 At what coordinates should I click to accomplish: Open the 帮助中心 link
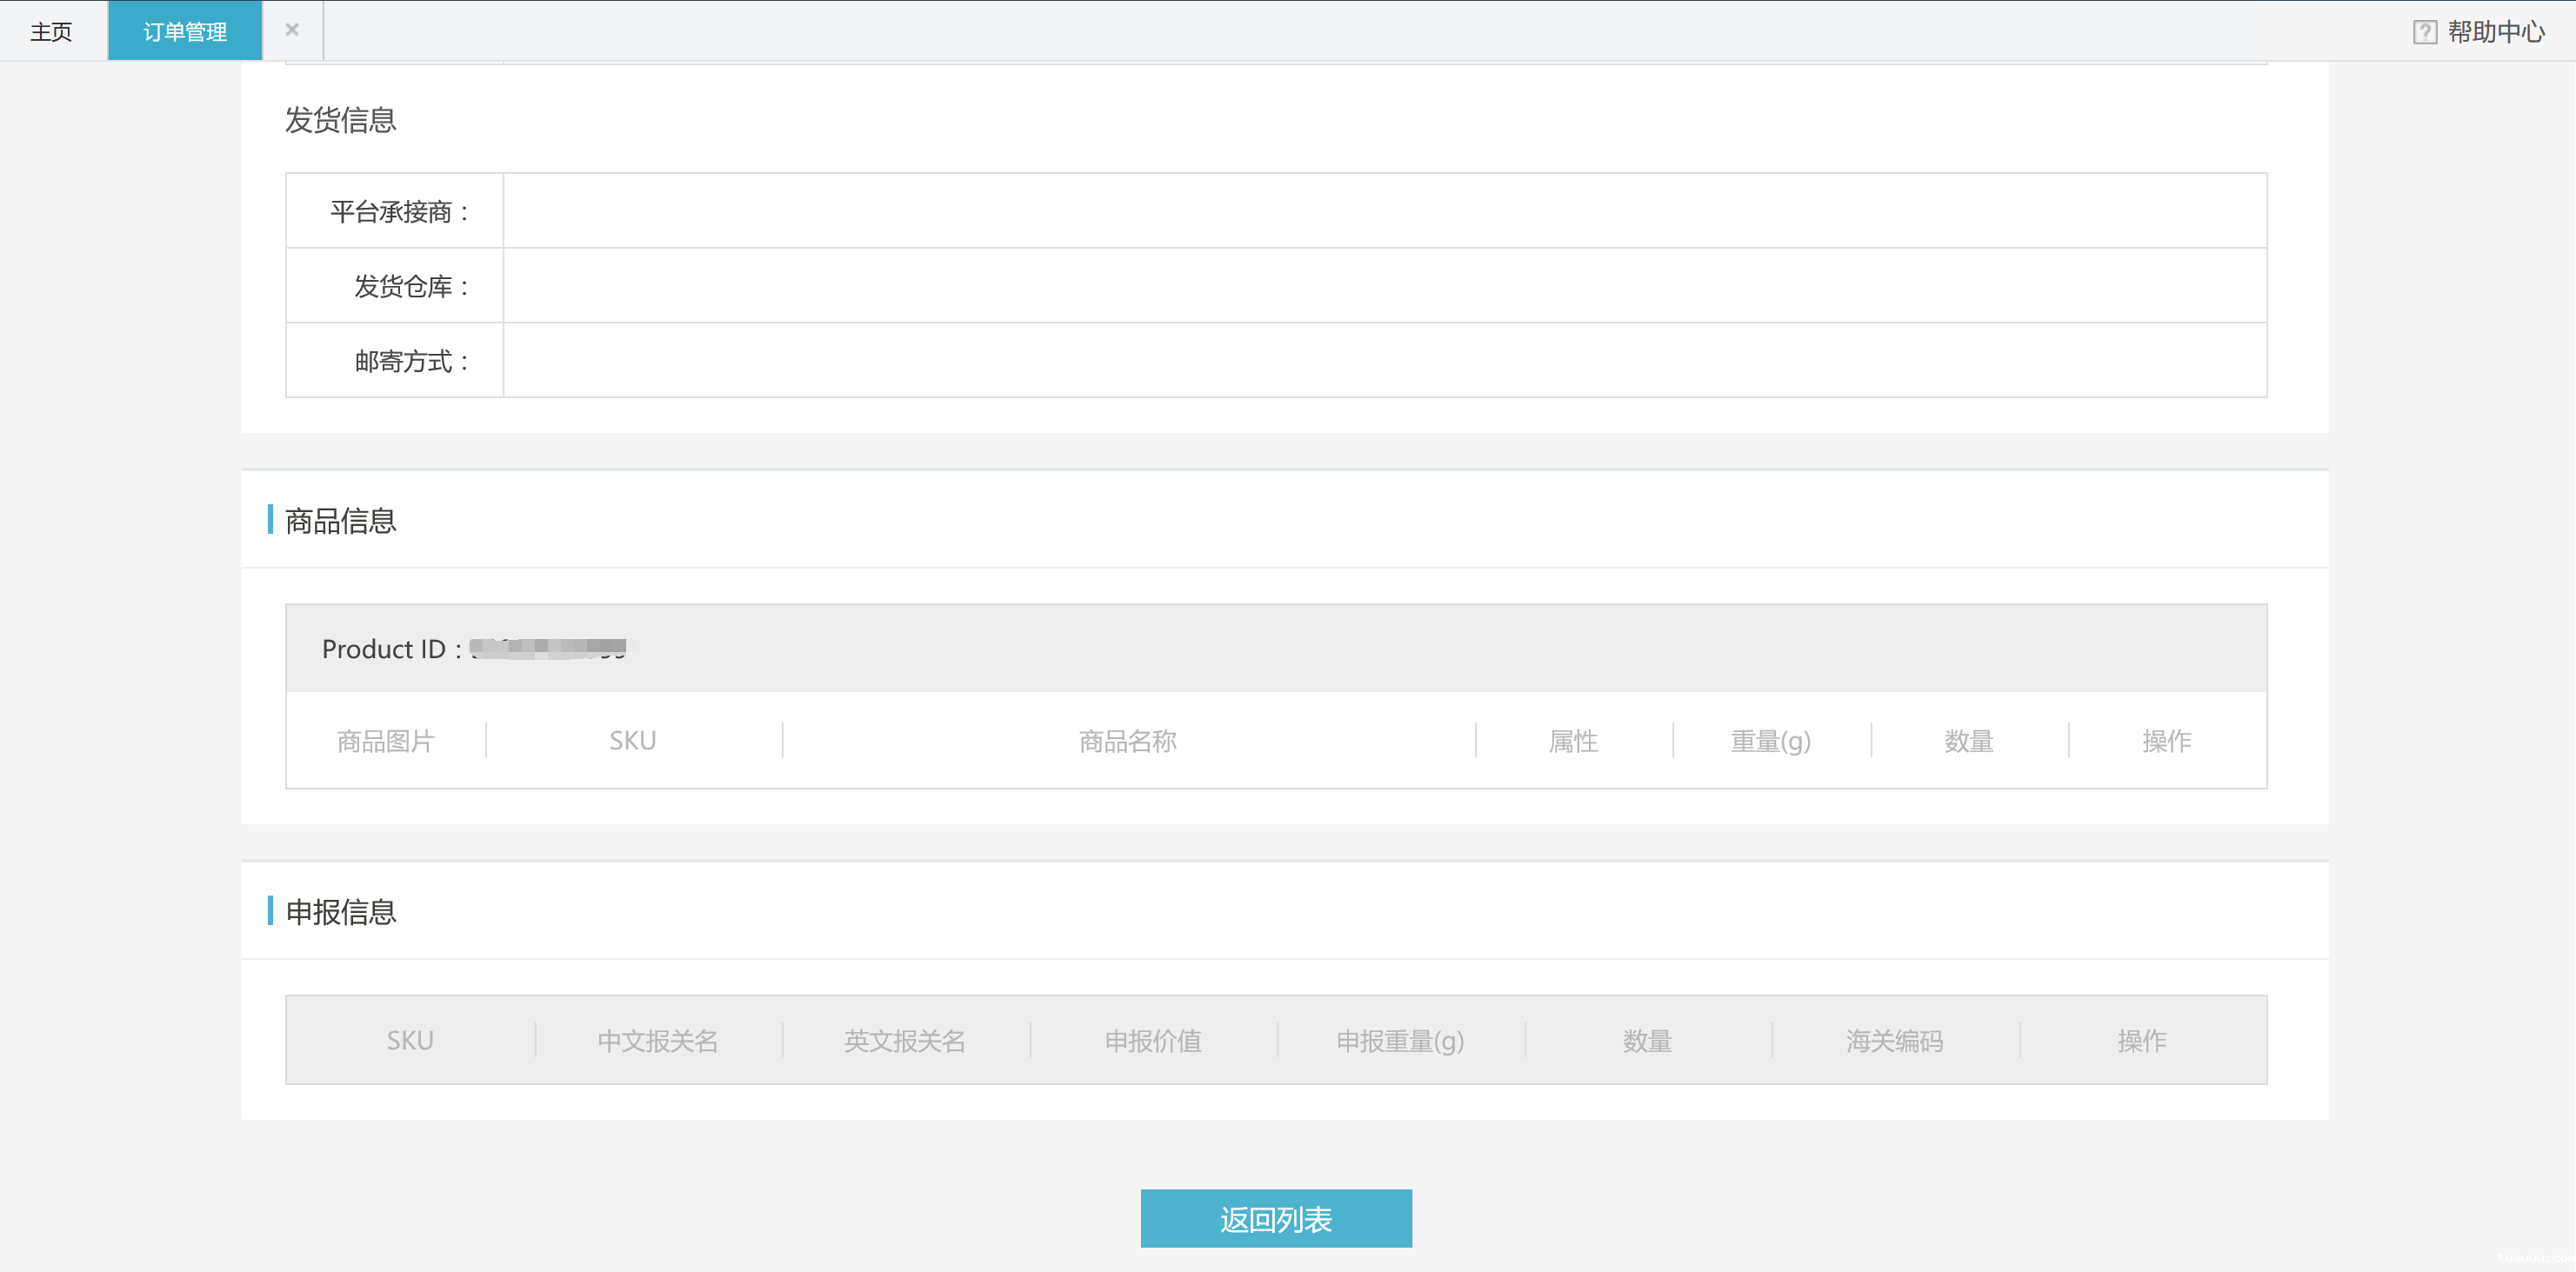2495,32
